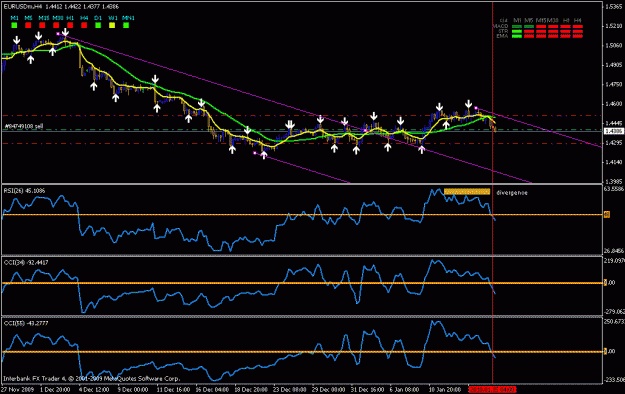Click the green M1 timeframe signal square
Image resolution: width=625 pixels, height=394 pixels.
coord(14,25)
